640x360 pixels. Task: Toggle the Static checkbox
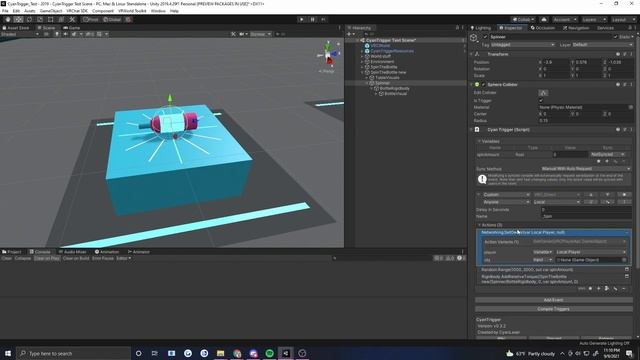(616, 37)
